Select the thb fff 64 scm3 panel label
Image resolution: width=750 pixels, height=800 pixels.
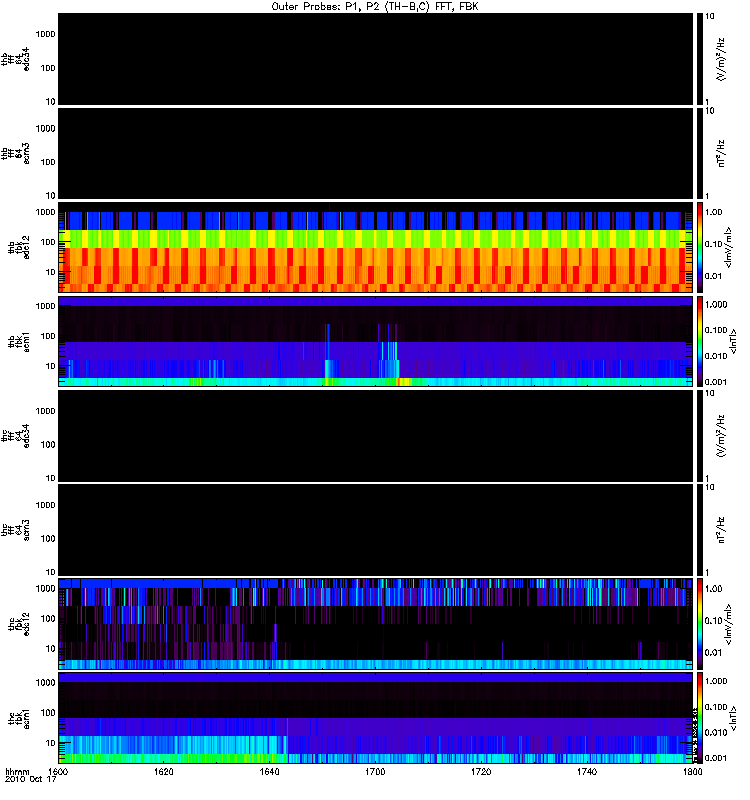point(15,153)
